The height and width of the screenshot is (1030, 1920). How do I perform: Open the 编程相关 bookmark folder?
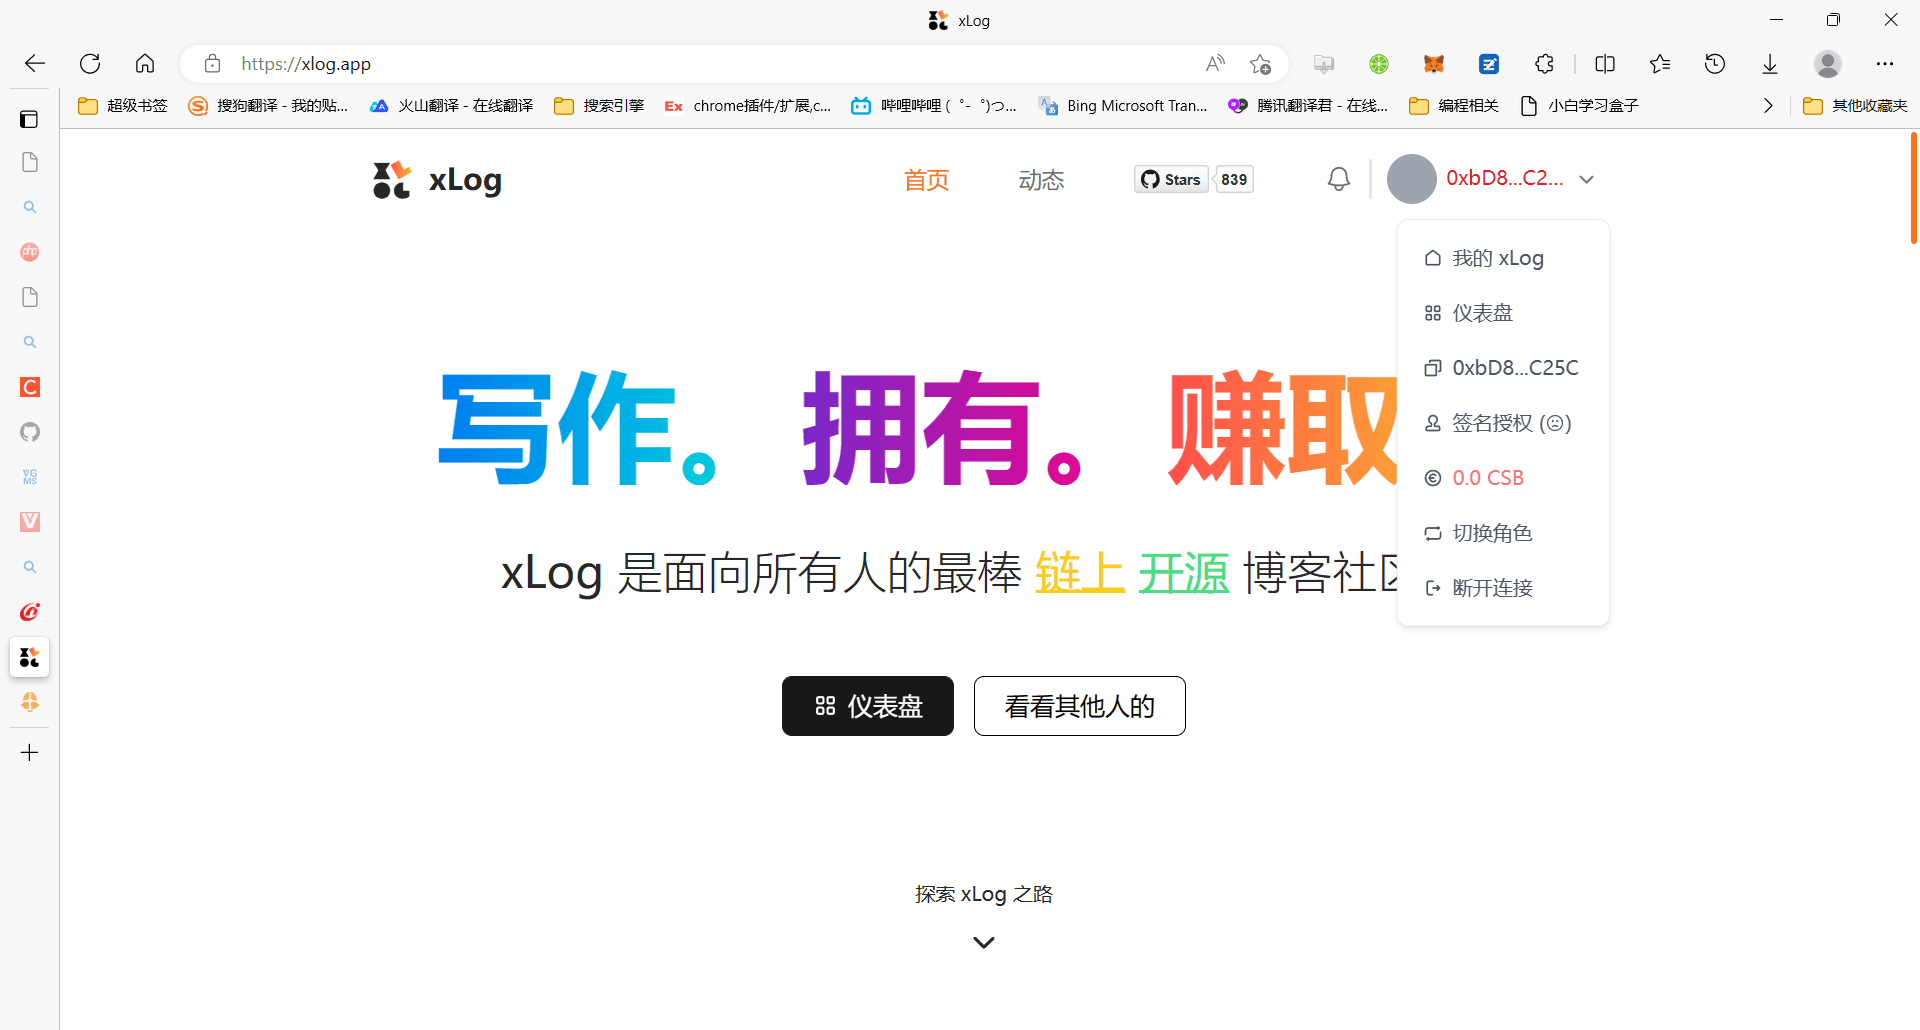point(1454,106)
